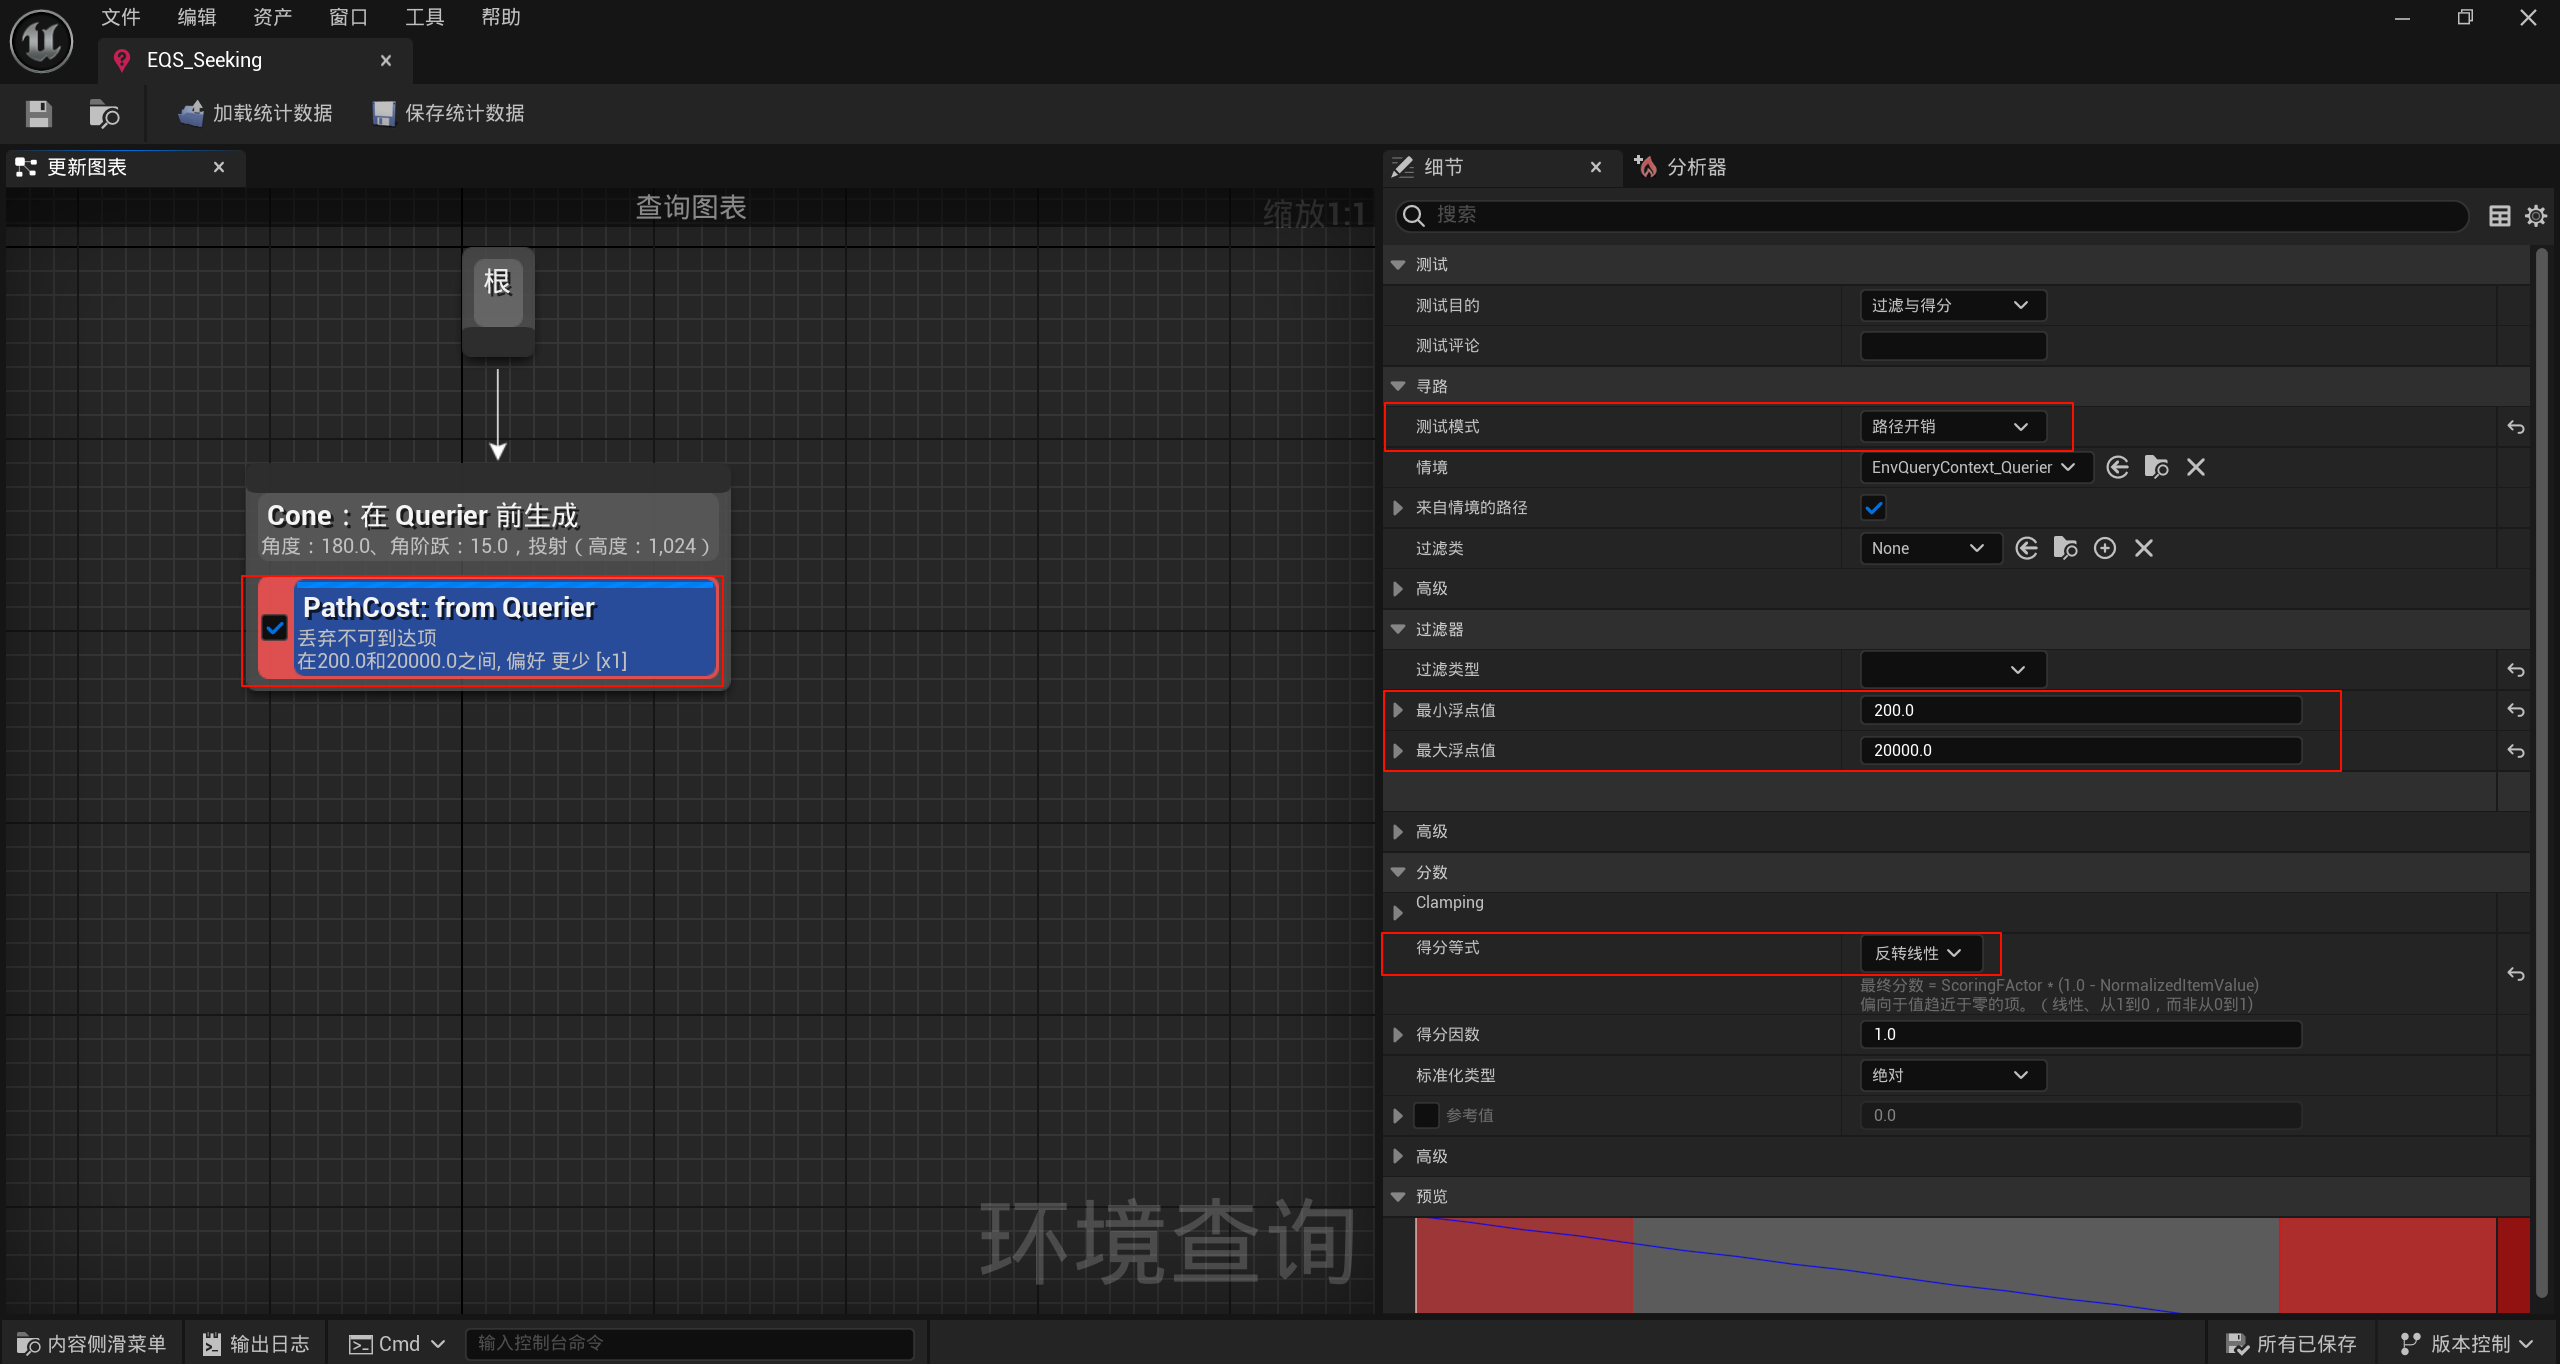Click the browse to asset icon in toolbar
Image resolution: width=2560 pixels, height=1364 pixels.
[104, 114]
